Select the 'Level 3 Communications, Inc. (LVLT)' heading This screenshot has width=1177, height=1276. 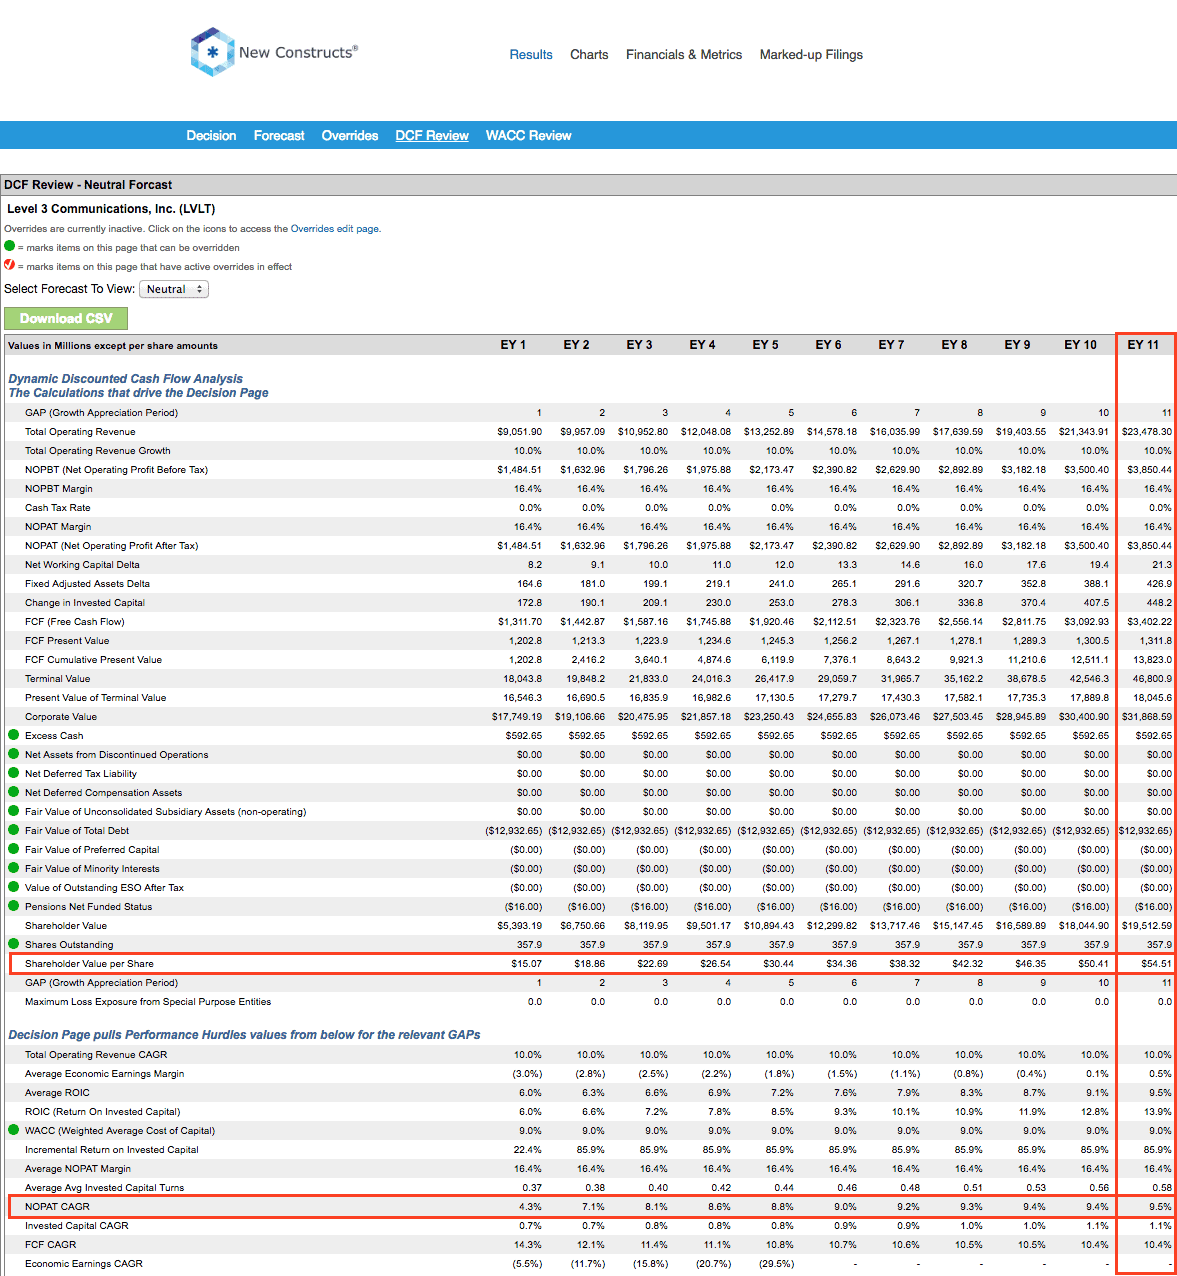[111, 209]
